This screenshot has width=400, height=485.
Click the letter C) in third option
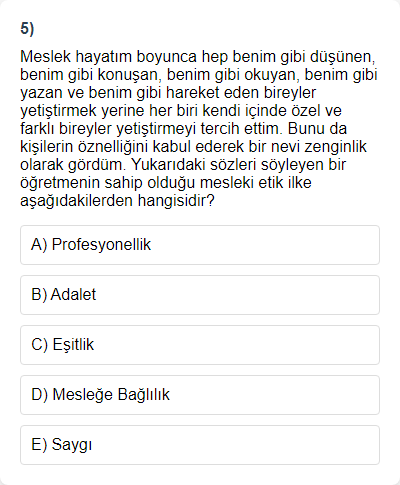(x=39, y=345)
